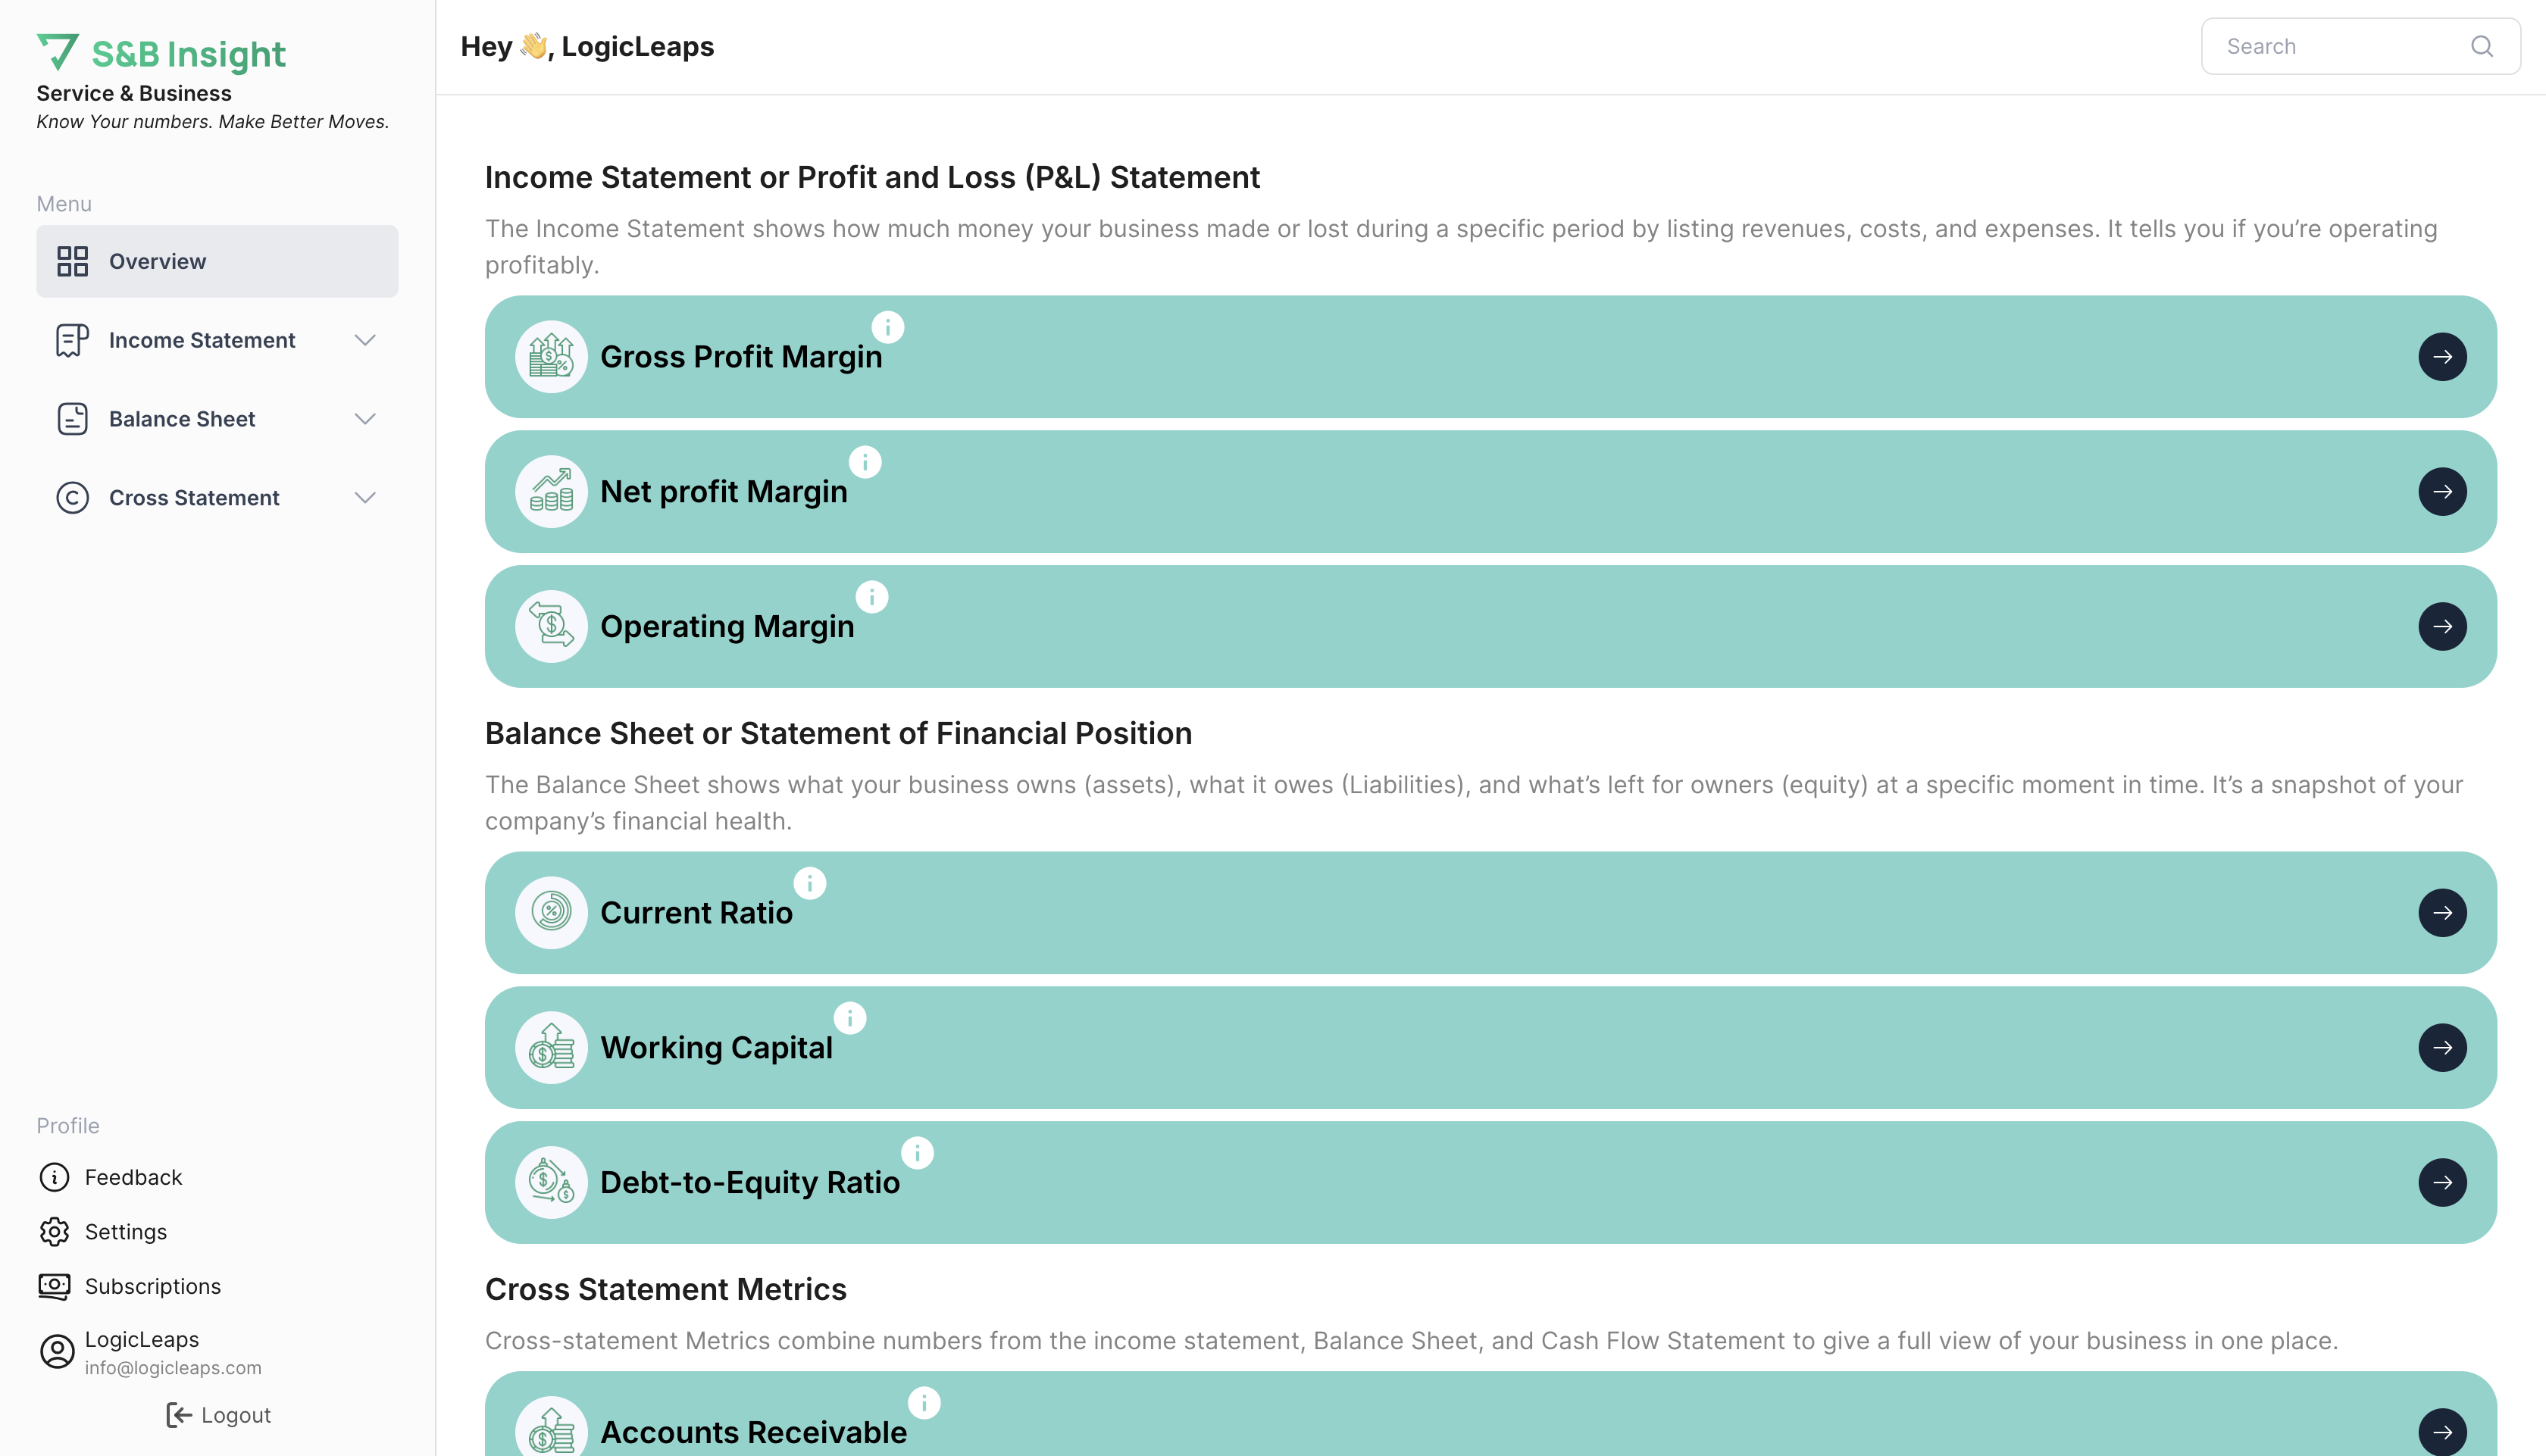Click the info icon beside Gross Profit Margin
2546x1456 pixels.
[x=887, y=327]
